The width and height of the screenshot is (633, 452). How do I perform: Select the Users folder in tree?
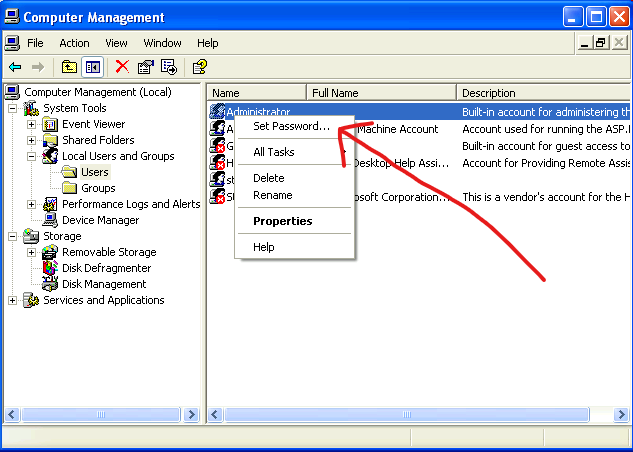pos(95,172)
